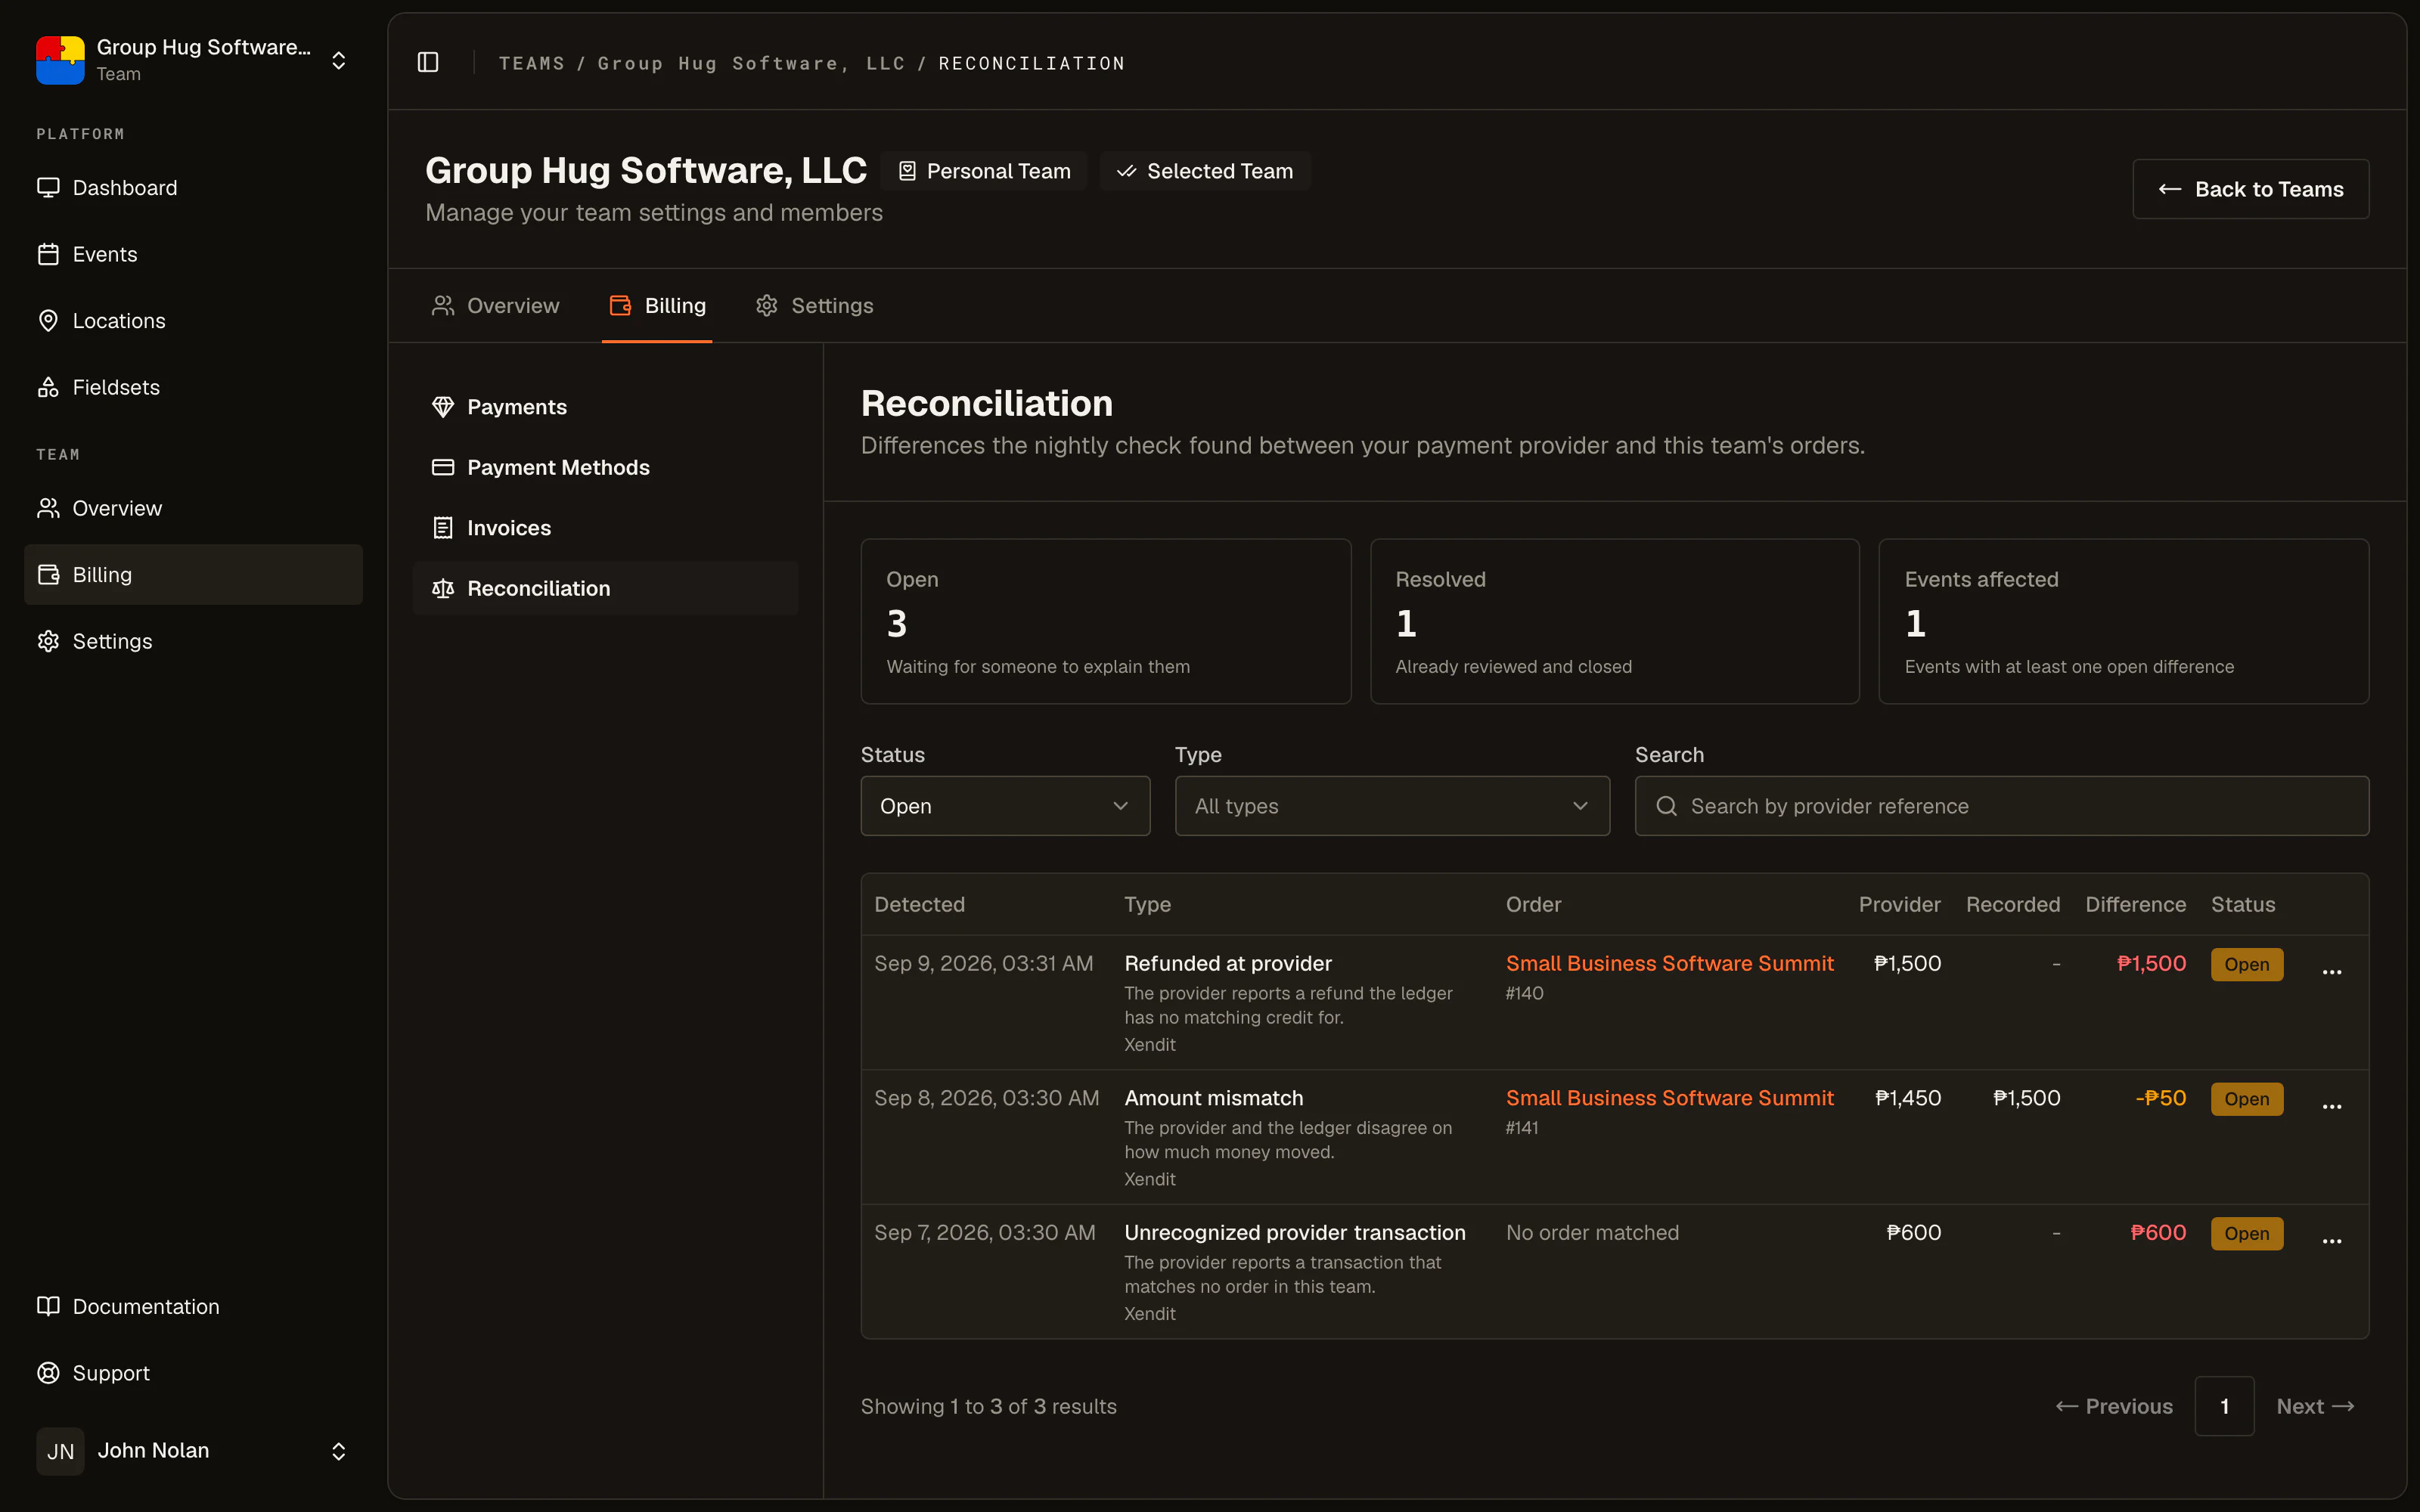Click the search magnifier icon
The height and width of the screenshot is (1512, 2420).
1666,806
